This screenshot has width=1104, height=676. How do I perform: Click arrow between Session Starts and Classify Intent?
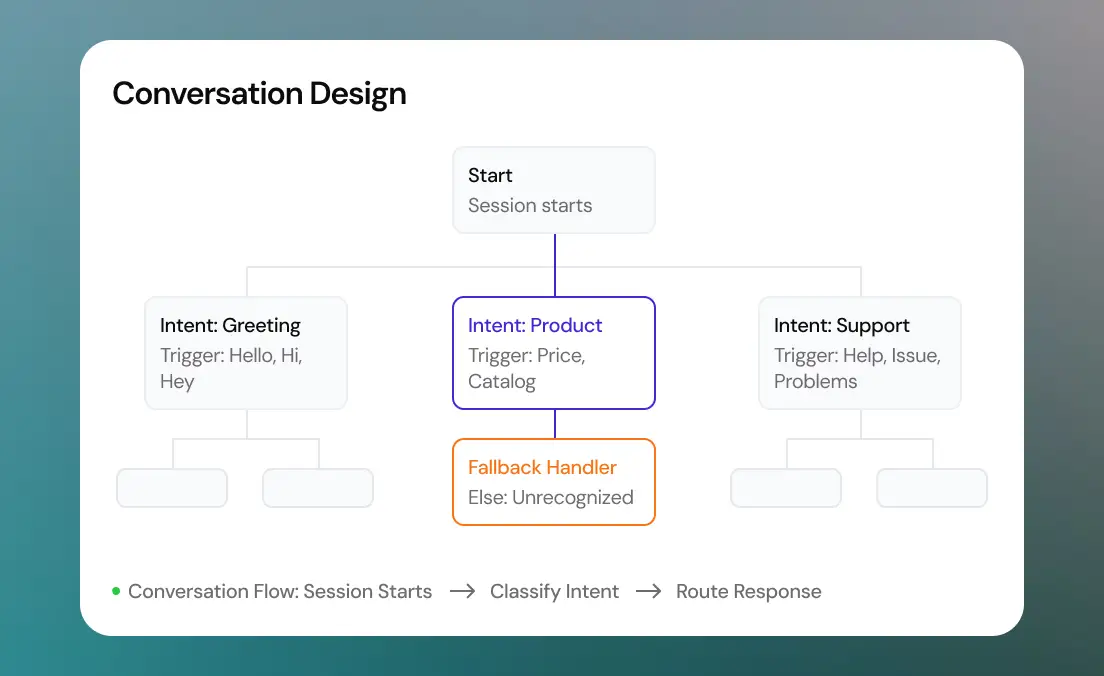pos(463,591)
